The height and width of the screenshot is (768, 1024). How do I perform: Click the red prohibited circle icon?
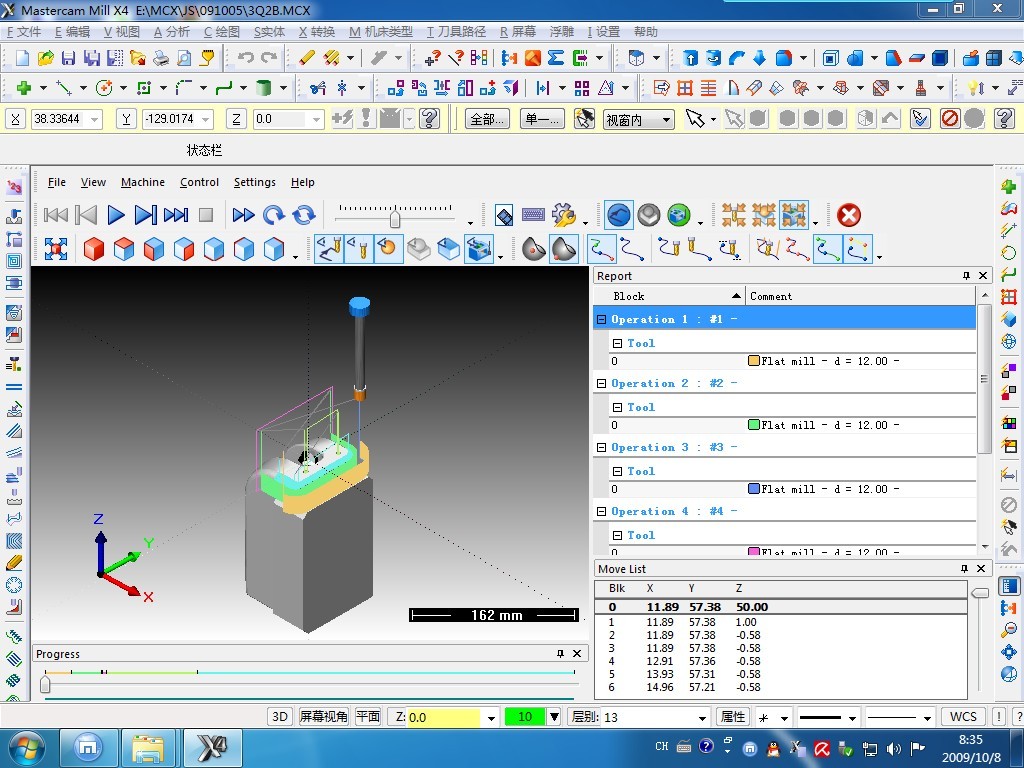950,118
